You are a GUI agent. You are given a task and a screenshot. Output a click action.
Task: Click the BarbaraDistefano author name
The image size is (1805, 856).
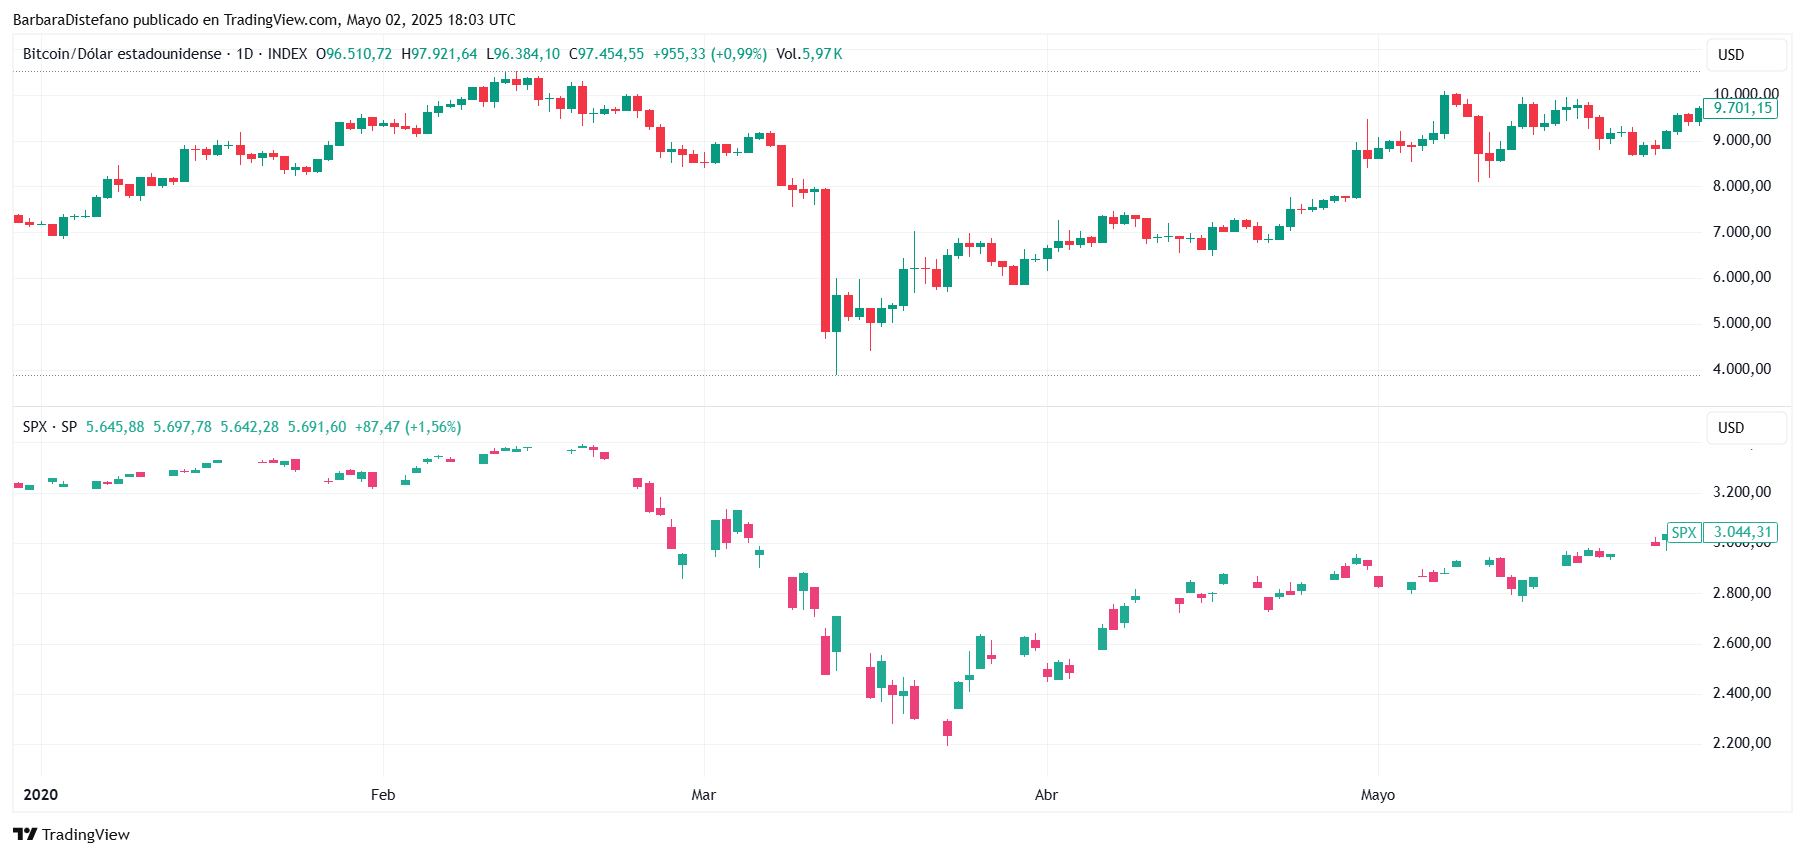point(70,20)
